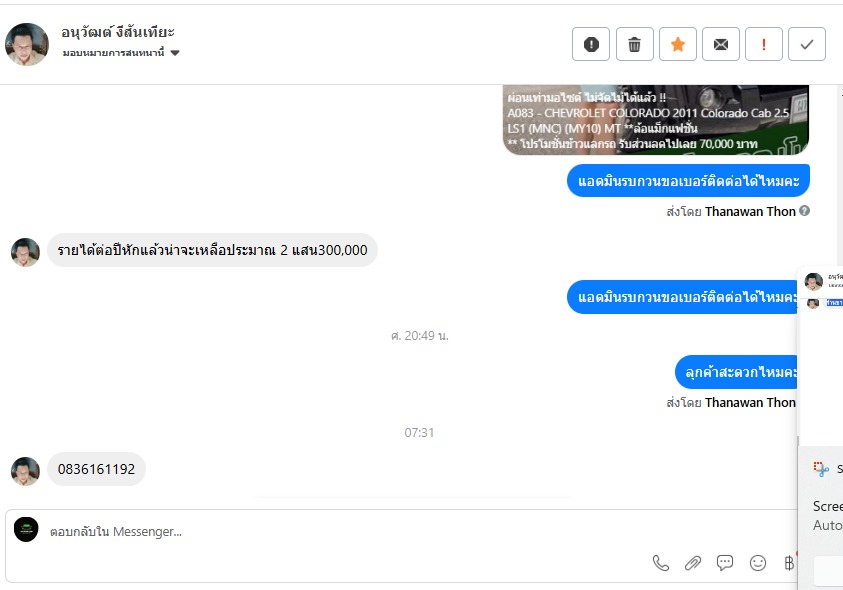Open the Chevrolet Colorado ad image
Image resolution: width=843 pixels, height=590 pixels.
[655, 119]
